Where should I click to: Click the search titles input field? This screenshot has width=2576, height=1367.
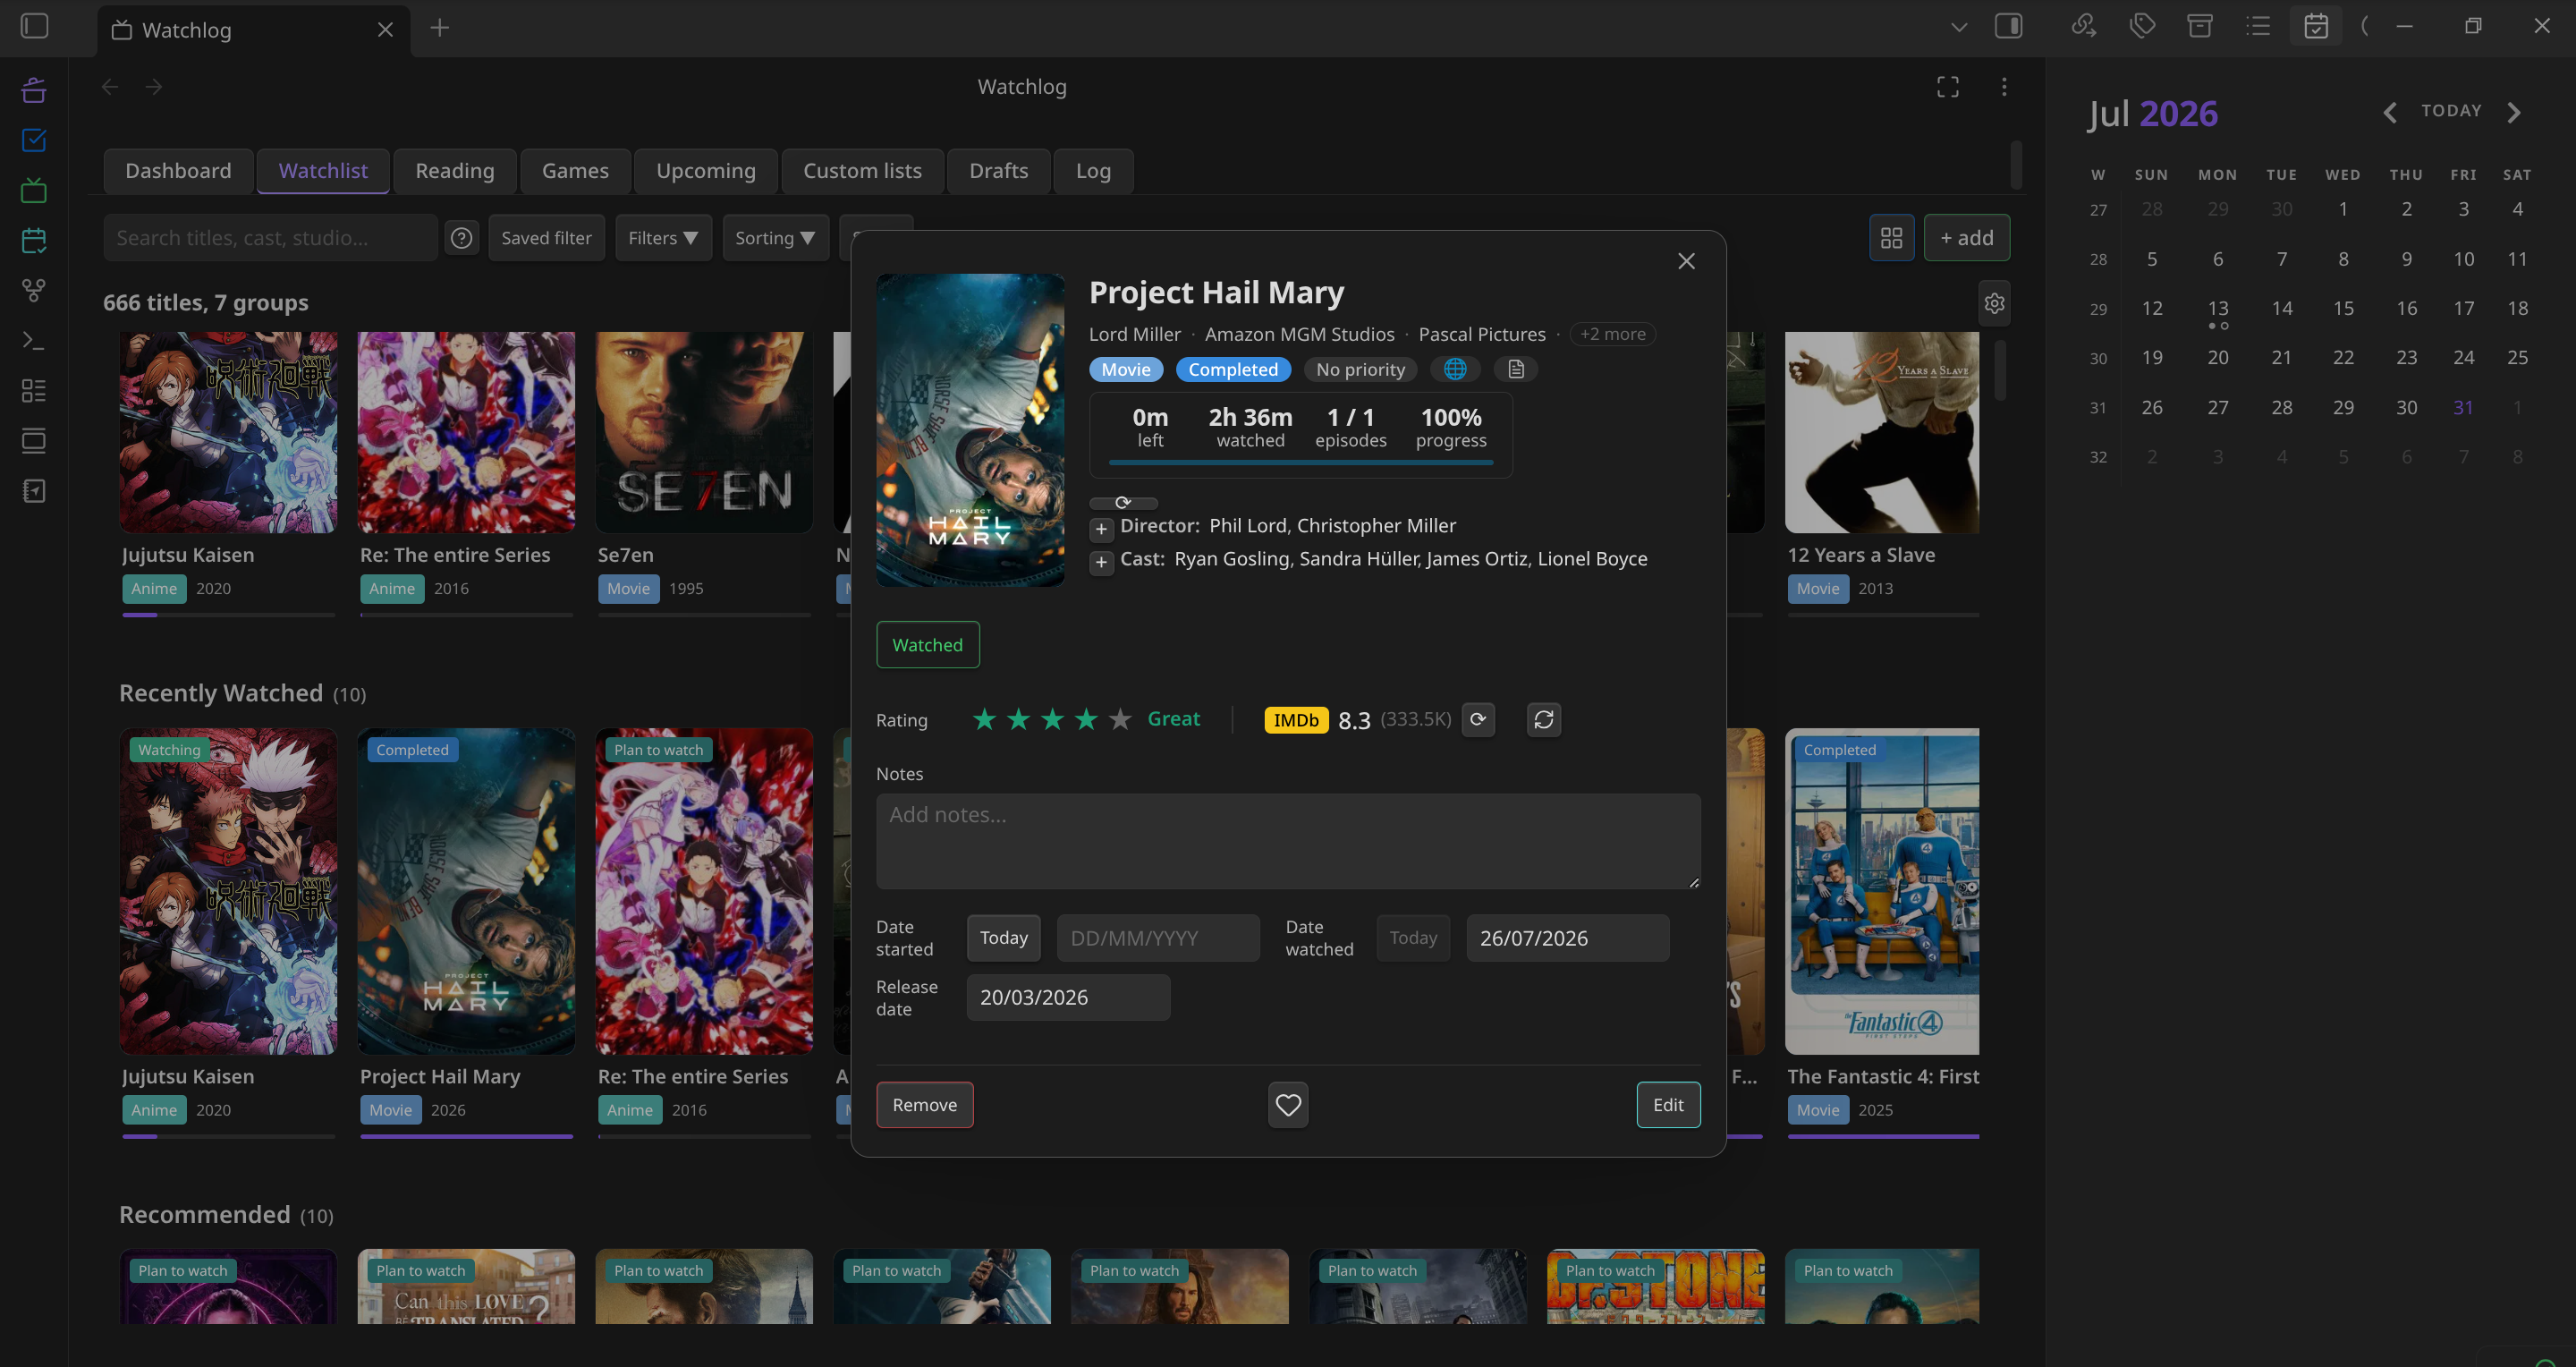point(270,238)
